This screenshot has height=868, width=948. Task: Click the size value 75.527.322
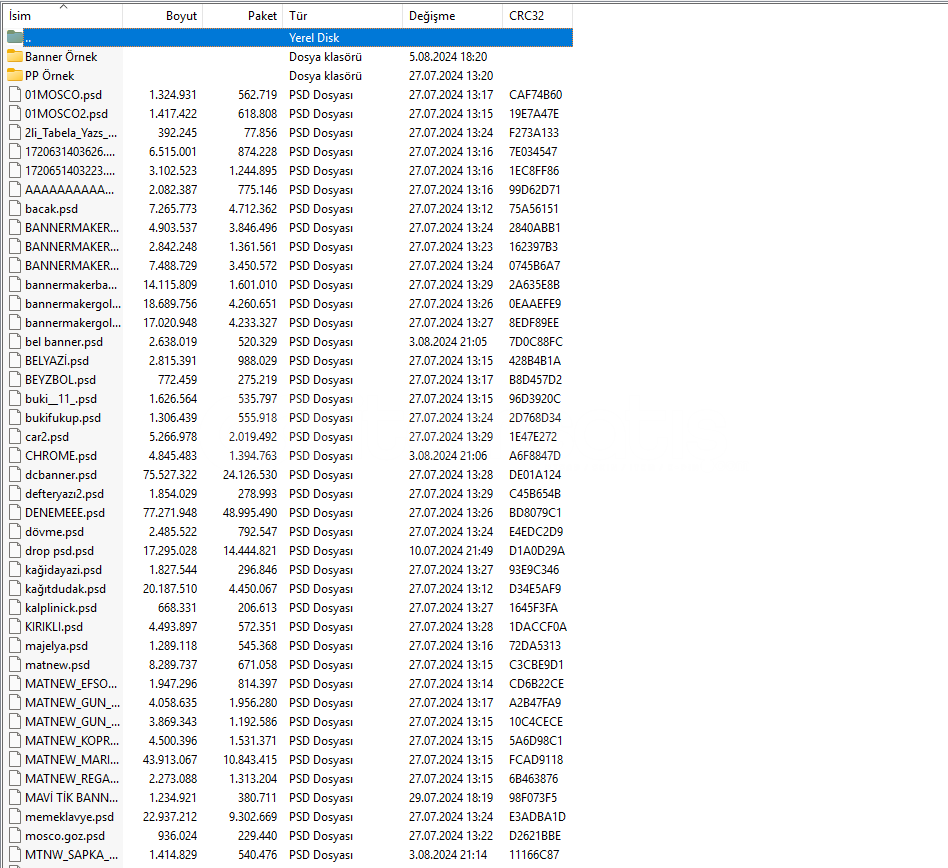click(170, 474)
